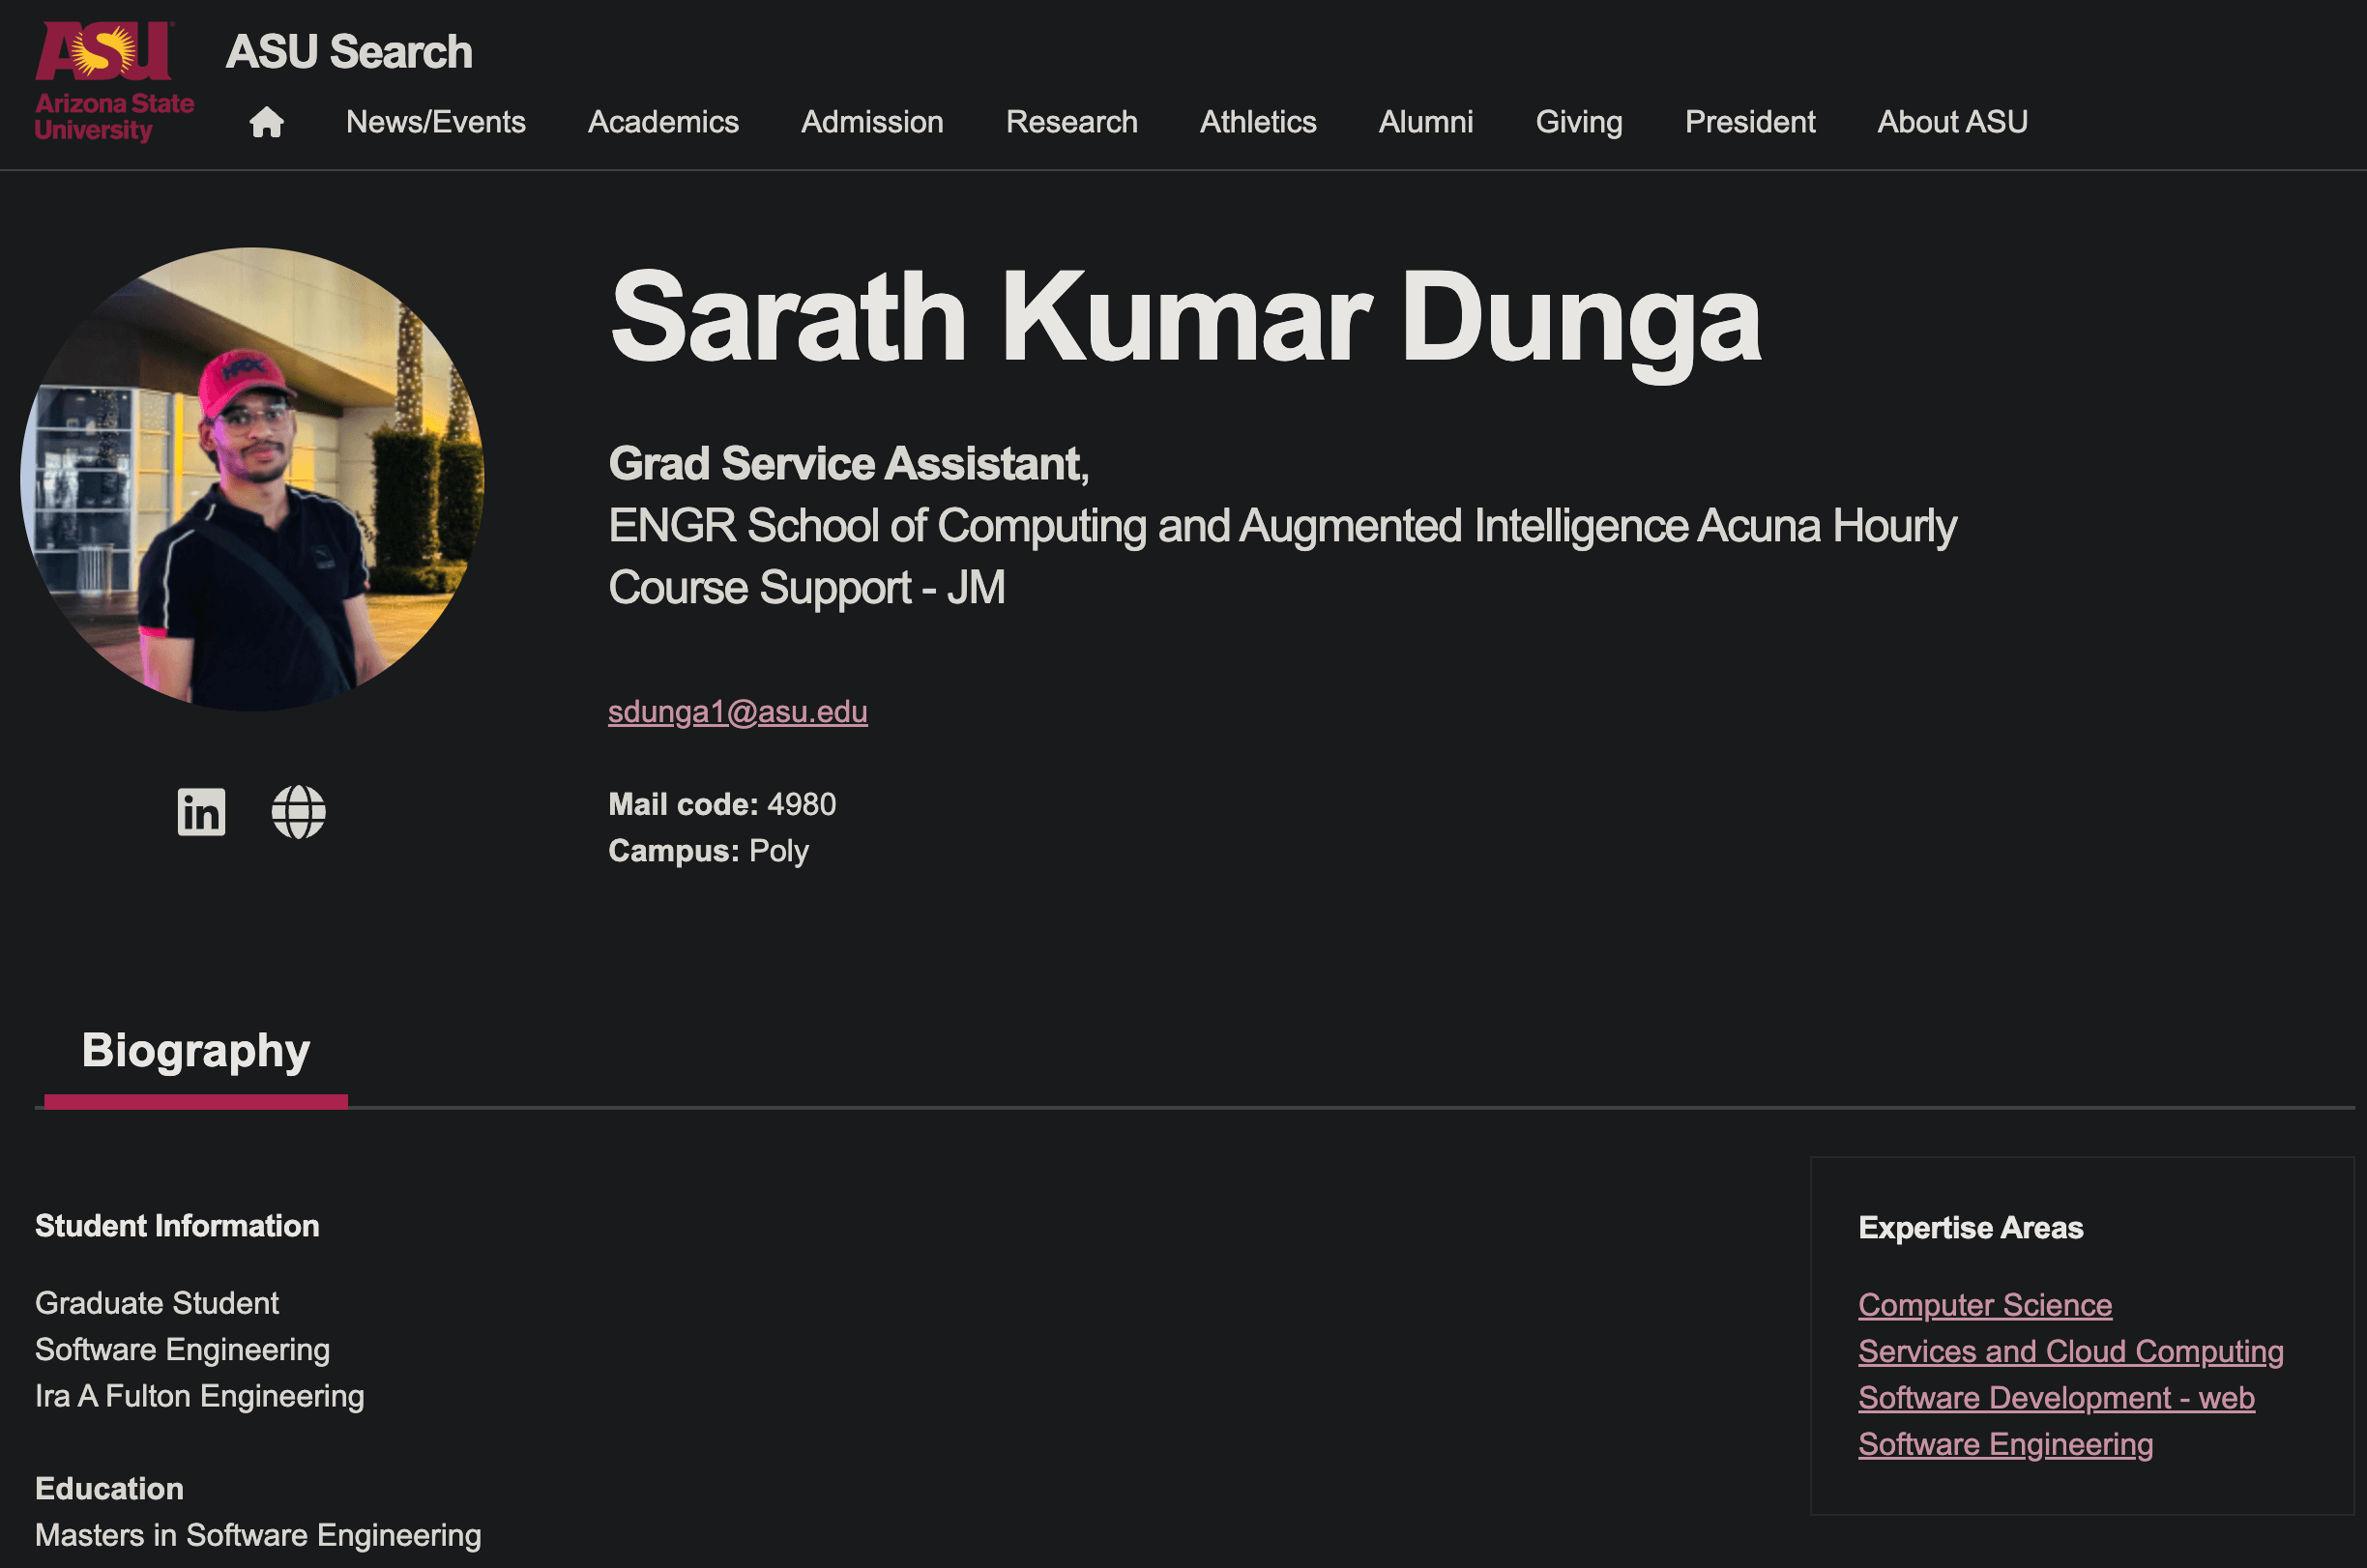Navigate to Athletics
2367x1568 pixels.
click(x=1257, y=122)
